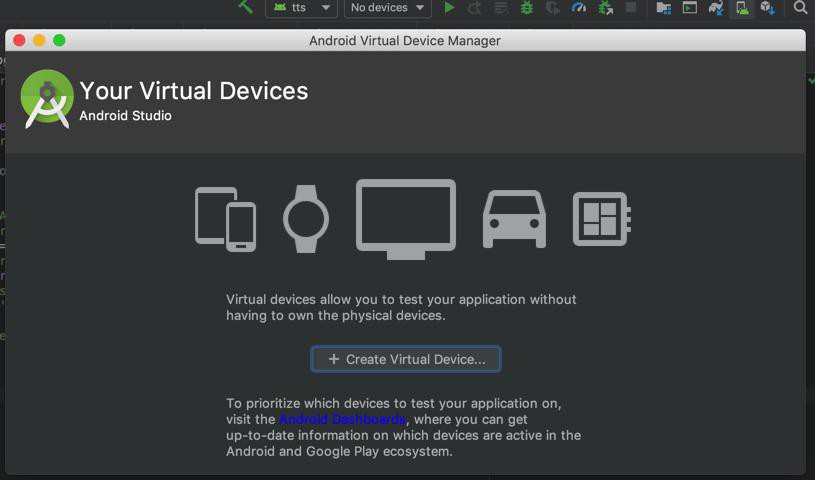815x480 pixels.
Task: Close the Android Virtual Device Manager window
Action: (x=19, y=40)
